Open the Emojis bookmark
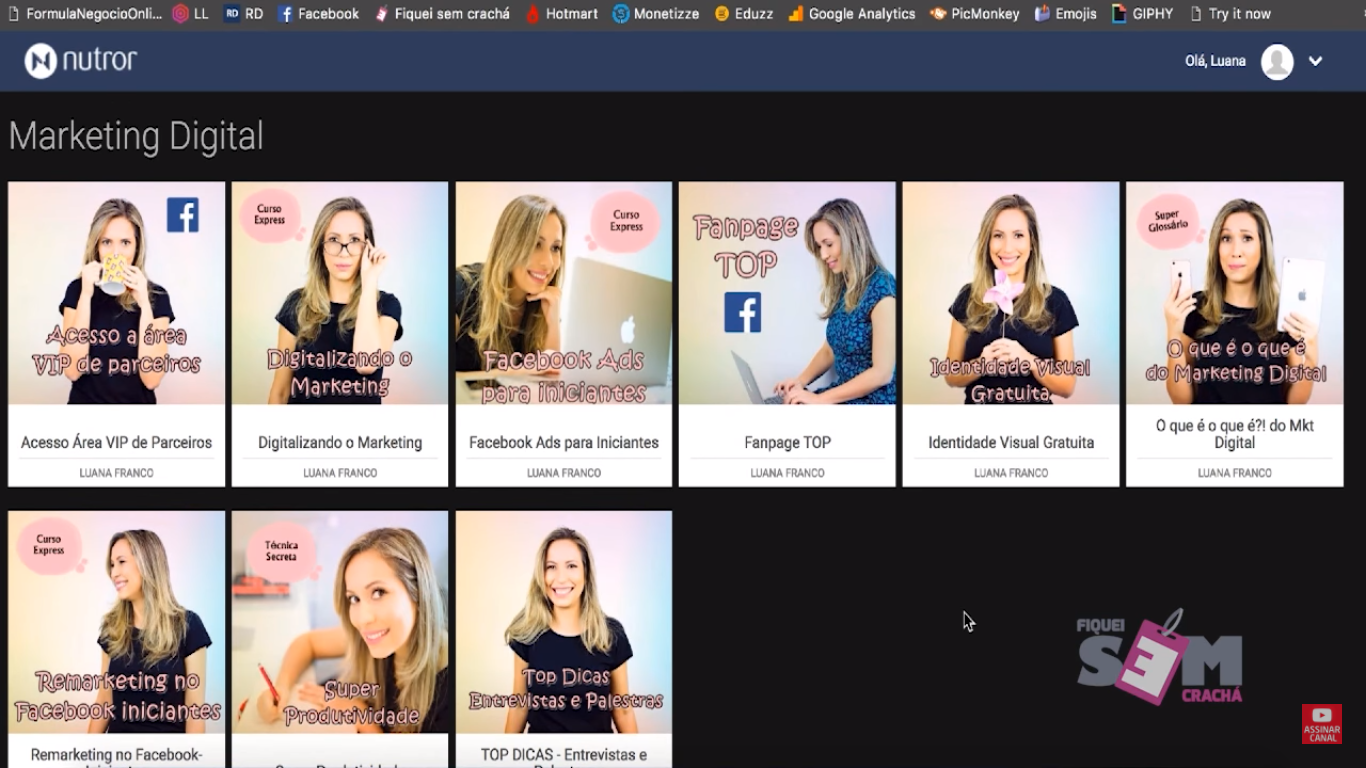 click(1066, 14)
